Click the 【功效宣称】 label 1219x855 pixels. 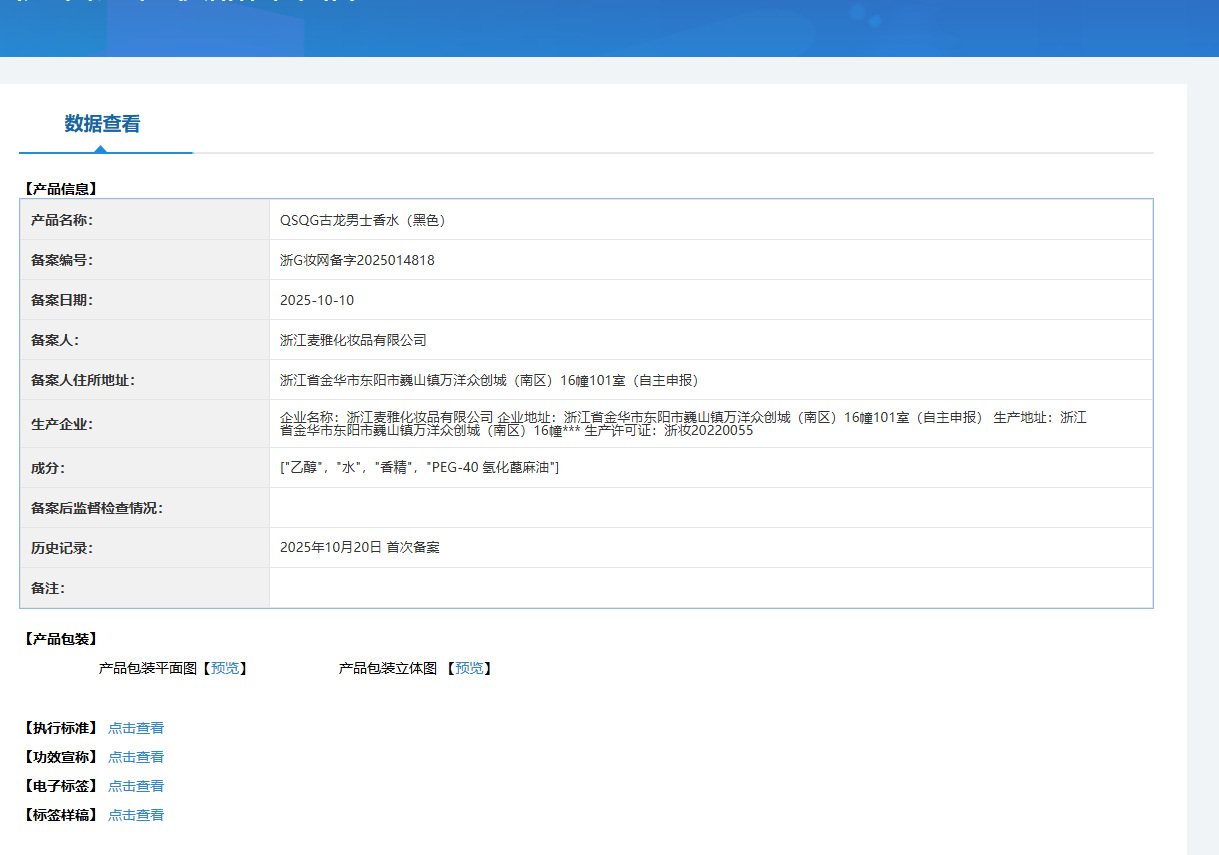(x=60, y=757)
